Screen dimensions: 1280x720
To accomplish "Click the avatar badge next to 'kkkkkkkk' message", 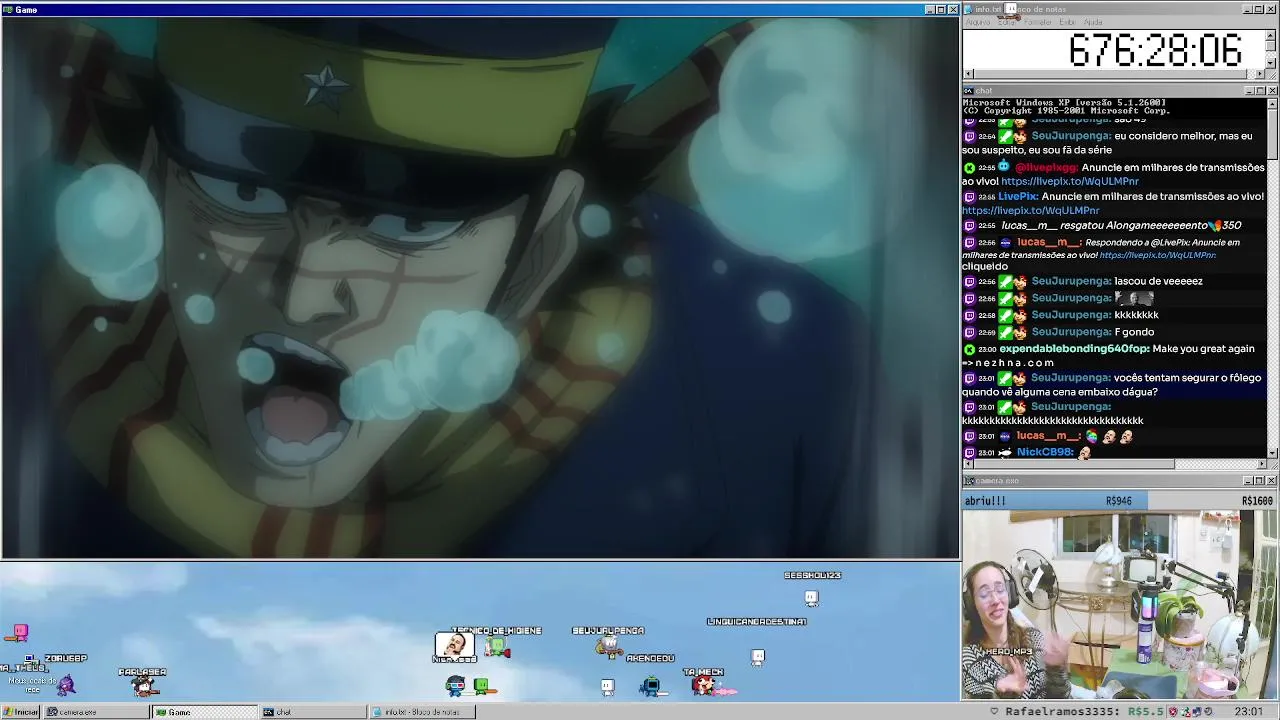I will coord(1020,315).
